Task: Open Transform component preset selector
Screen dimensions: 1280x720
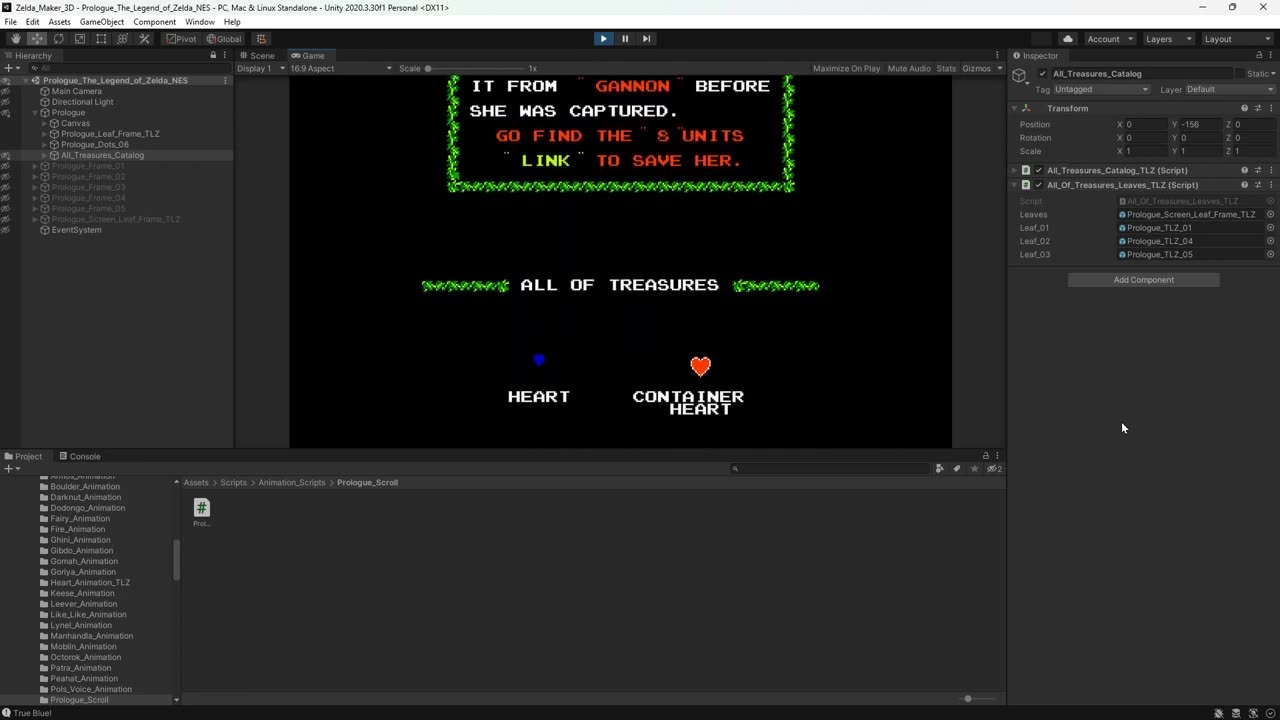Action: pyautogui.click(x=1258, y=108)
